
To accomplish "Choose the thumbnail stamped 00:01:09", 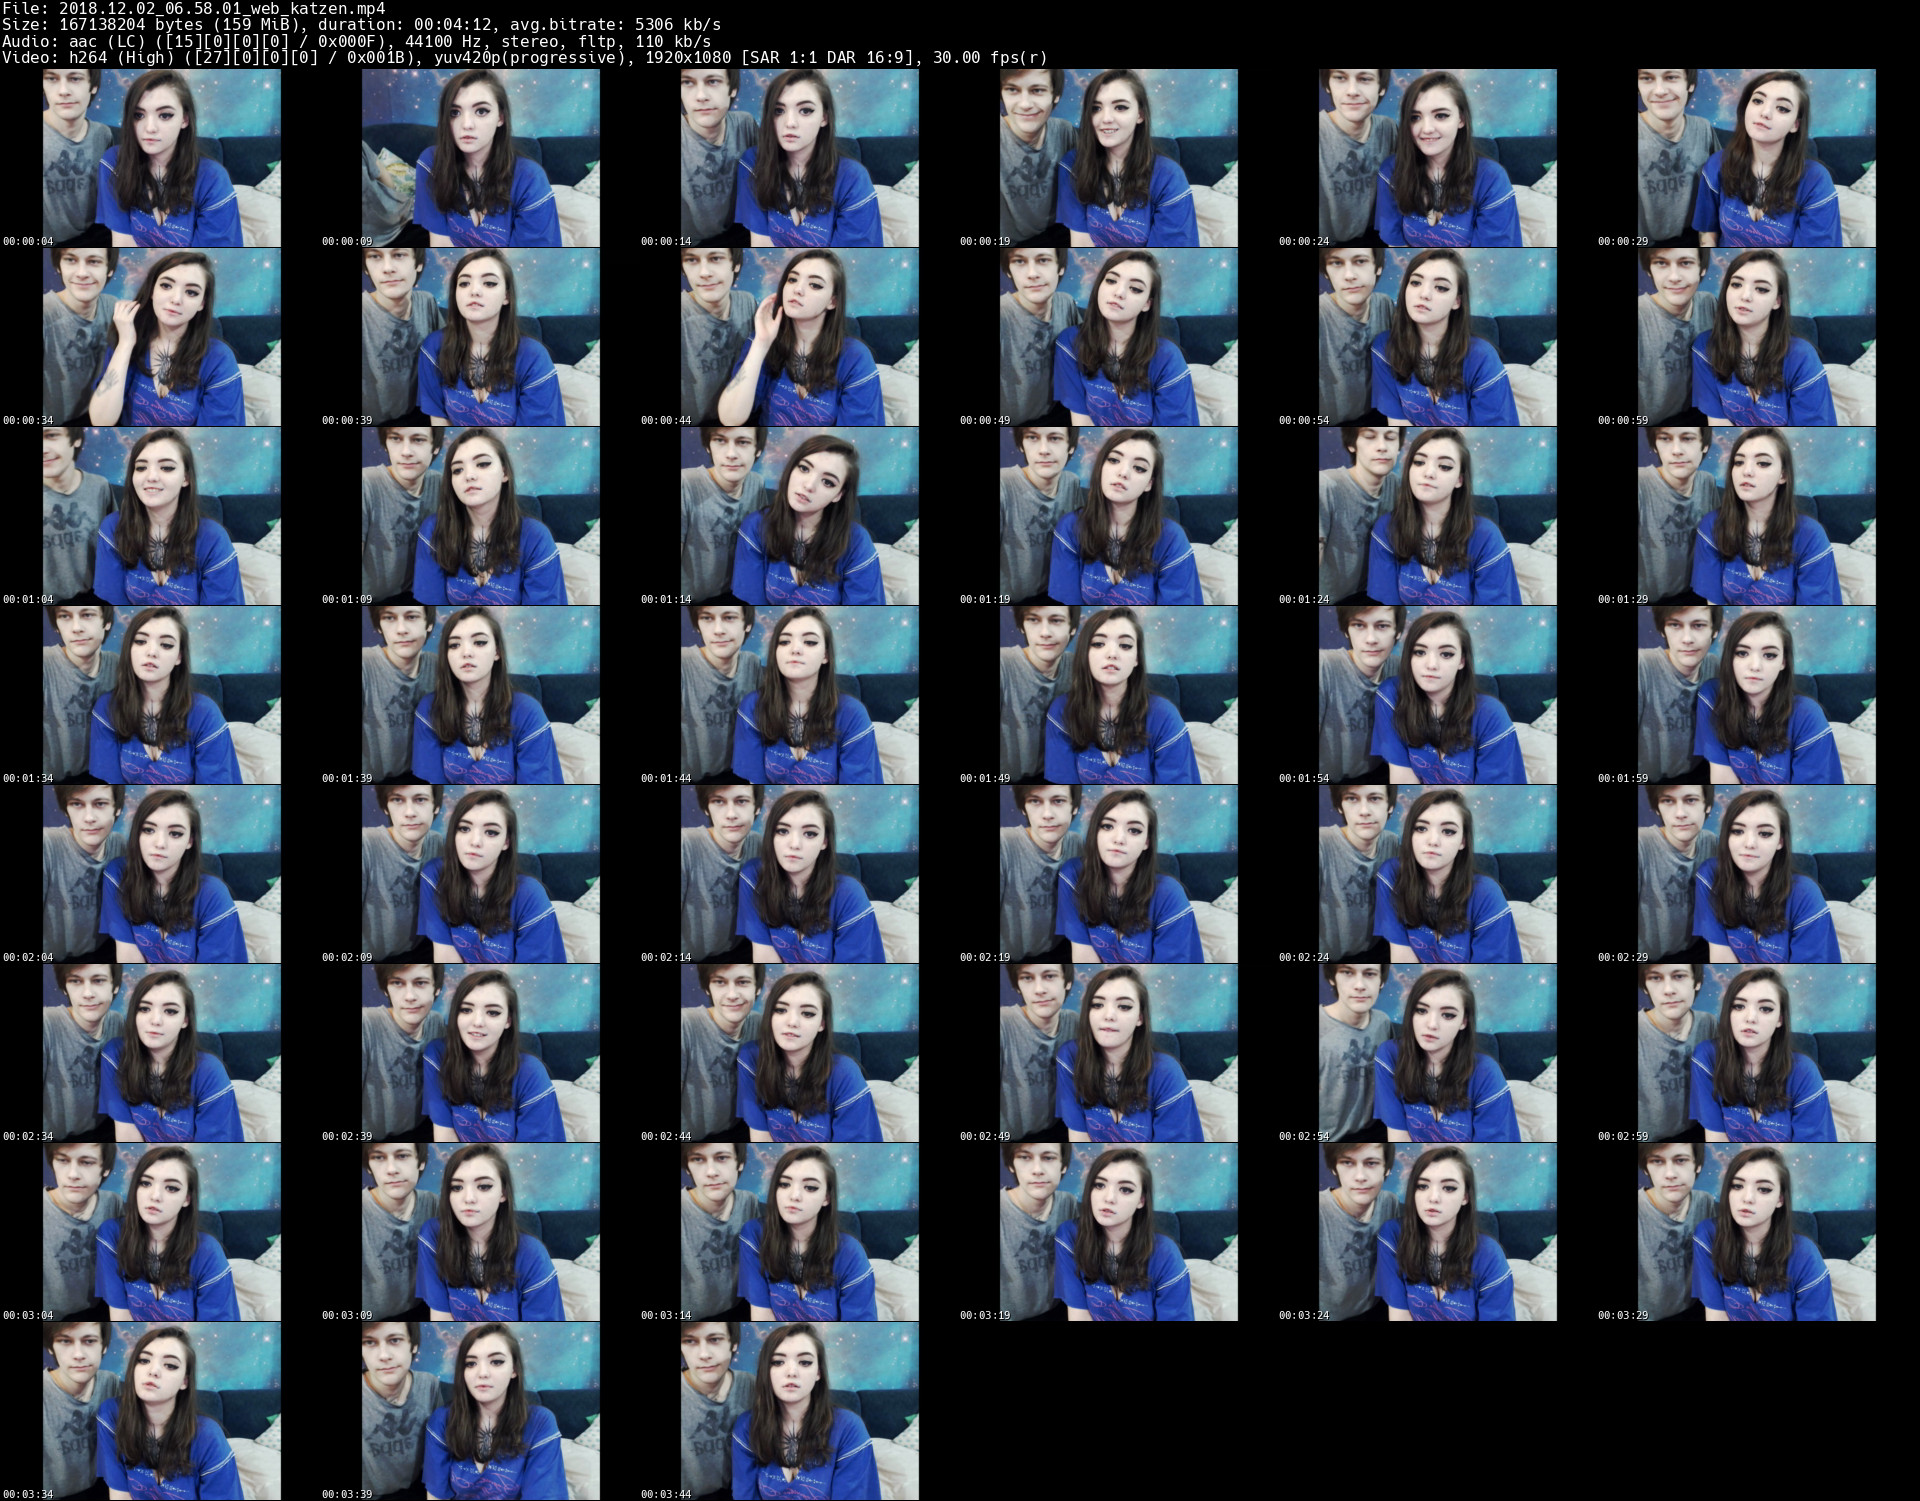I will pos(481,516).
